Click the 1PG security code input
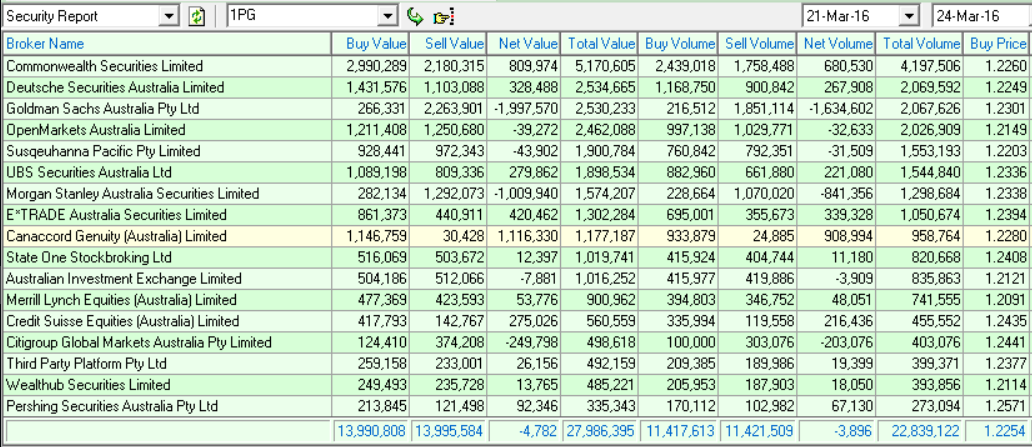 point(303,16)
